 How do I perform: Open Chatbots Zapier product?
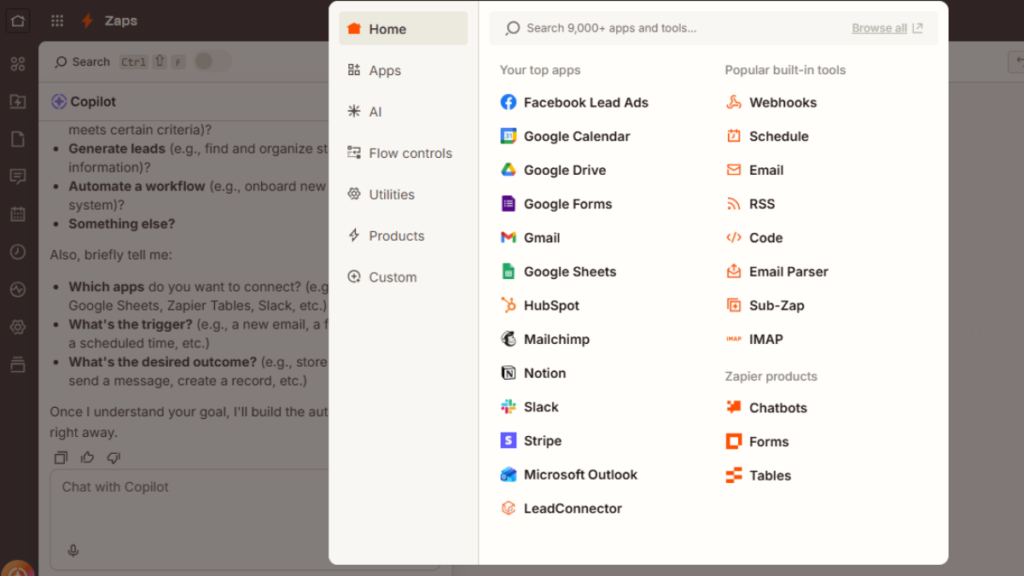[x=766, y=408]
